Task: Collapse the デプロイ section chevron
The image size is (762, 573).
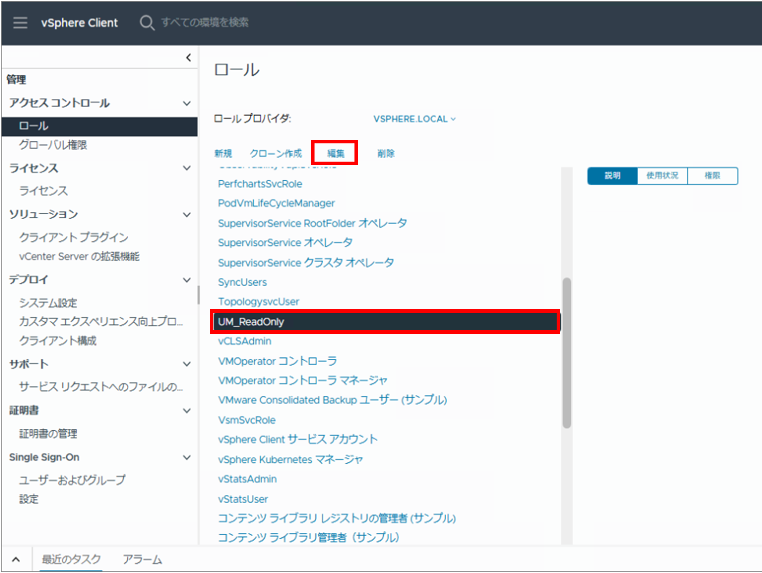Action: point(187,280)
